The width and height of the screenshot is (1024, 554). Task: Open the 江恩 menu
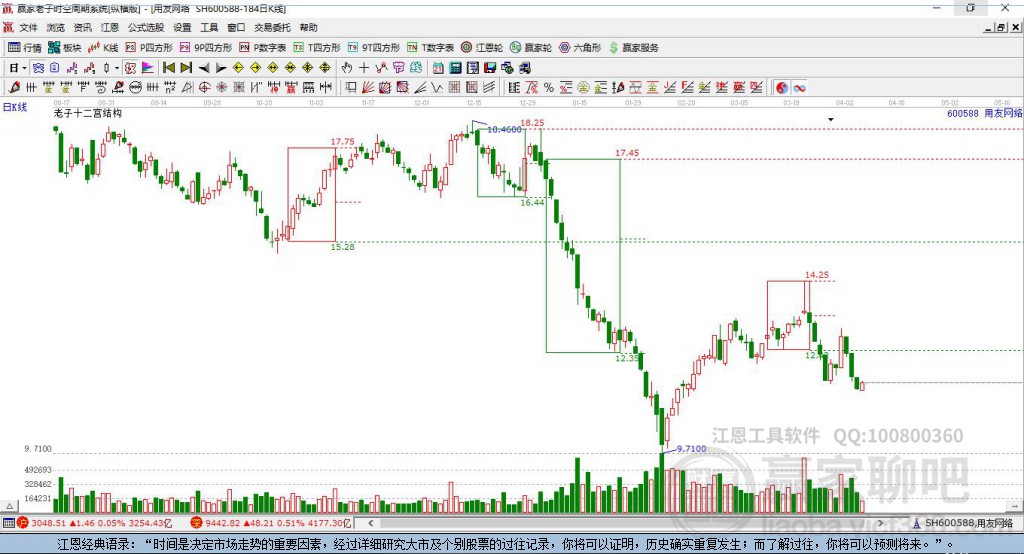point(110,27)
